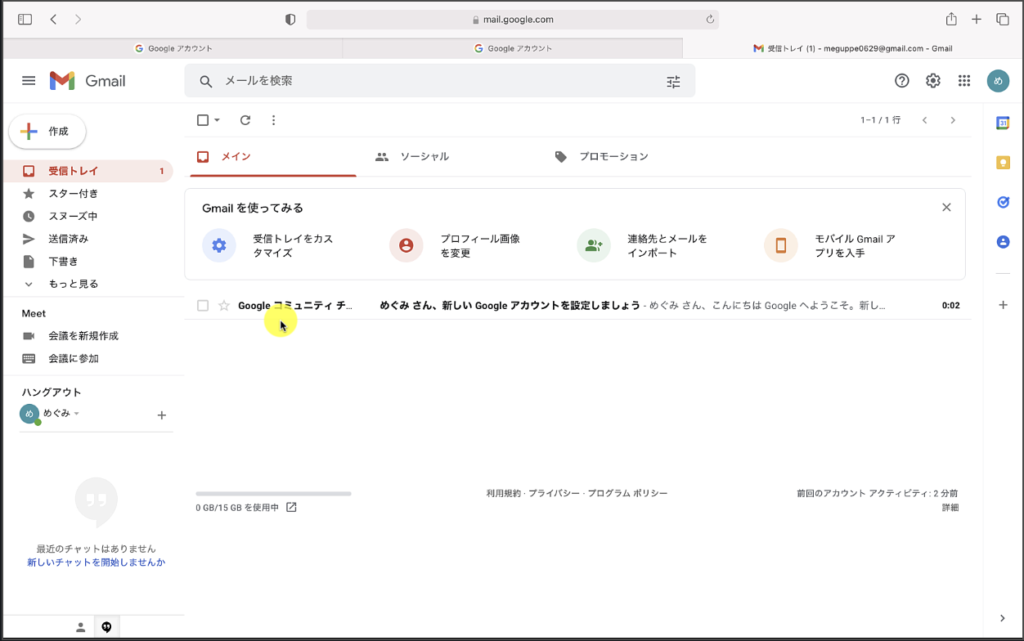The width and height of the screenshot is (1024, 641).
Task: Click 会議を新規作成 in Meet
Action: point(83,336)
